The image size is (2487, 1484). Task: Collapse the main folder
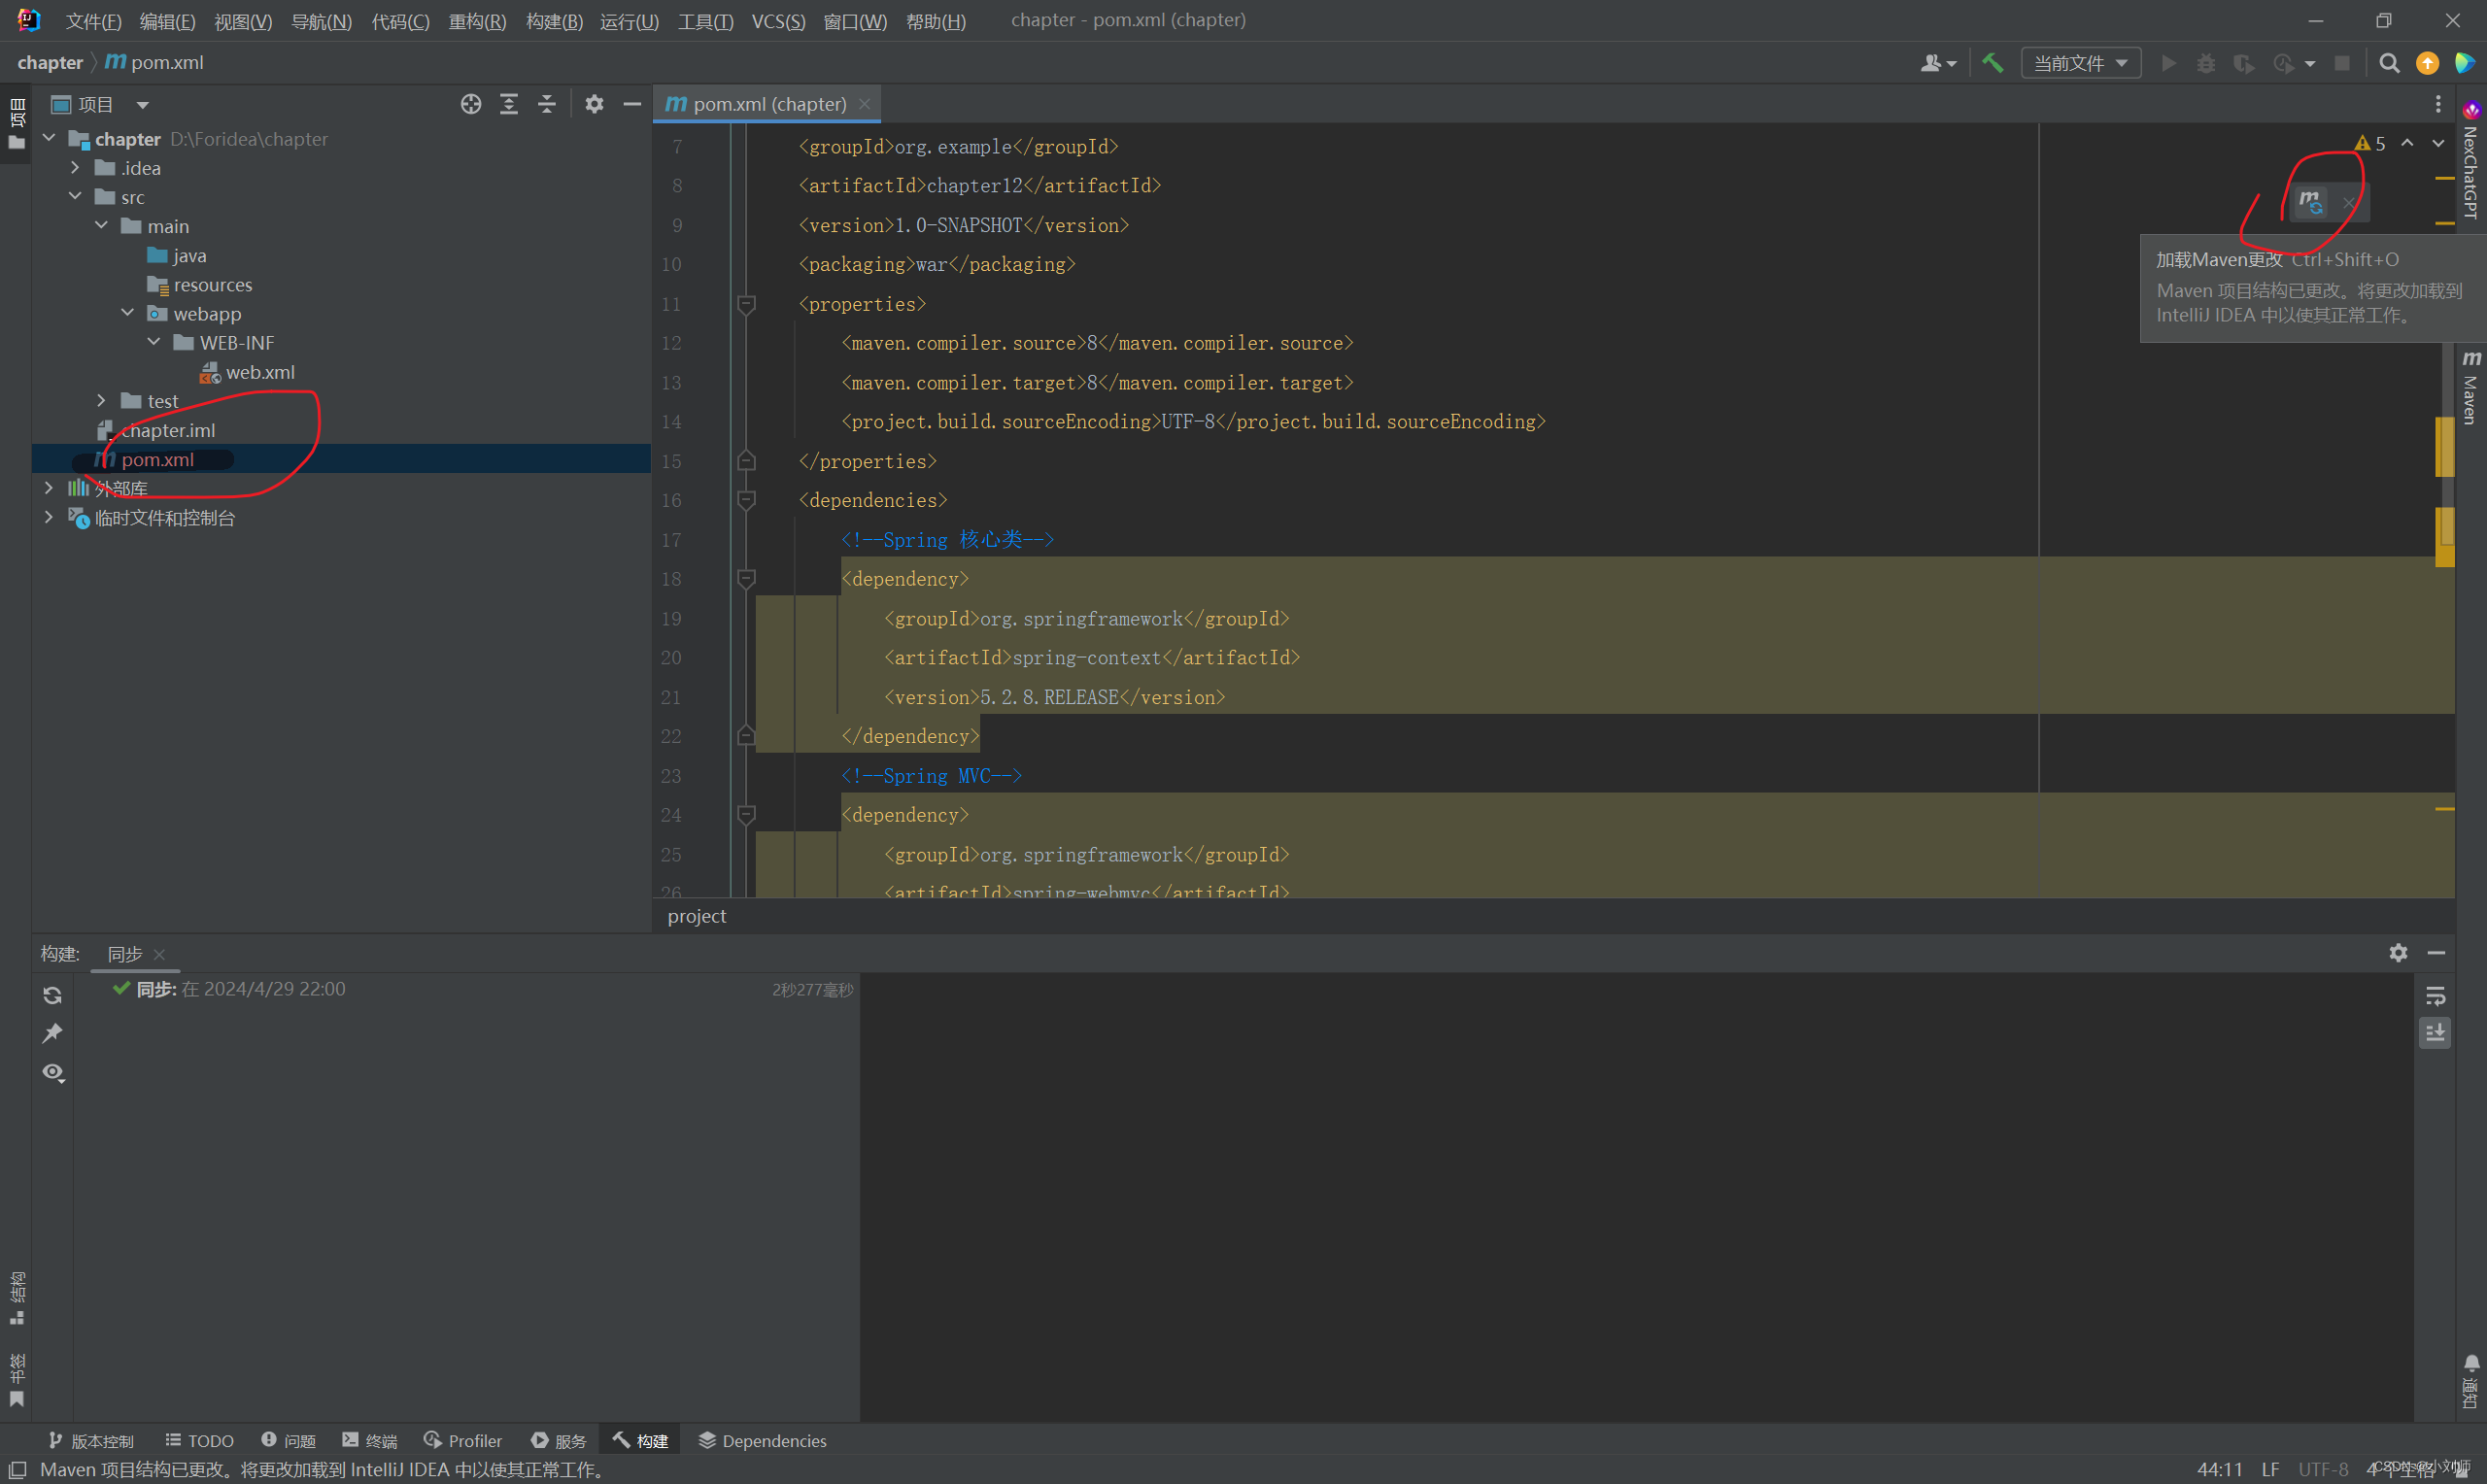coord(101,225)
